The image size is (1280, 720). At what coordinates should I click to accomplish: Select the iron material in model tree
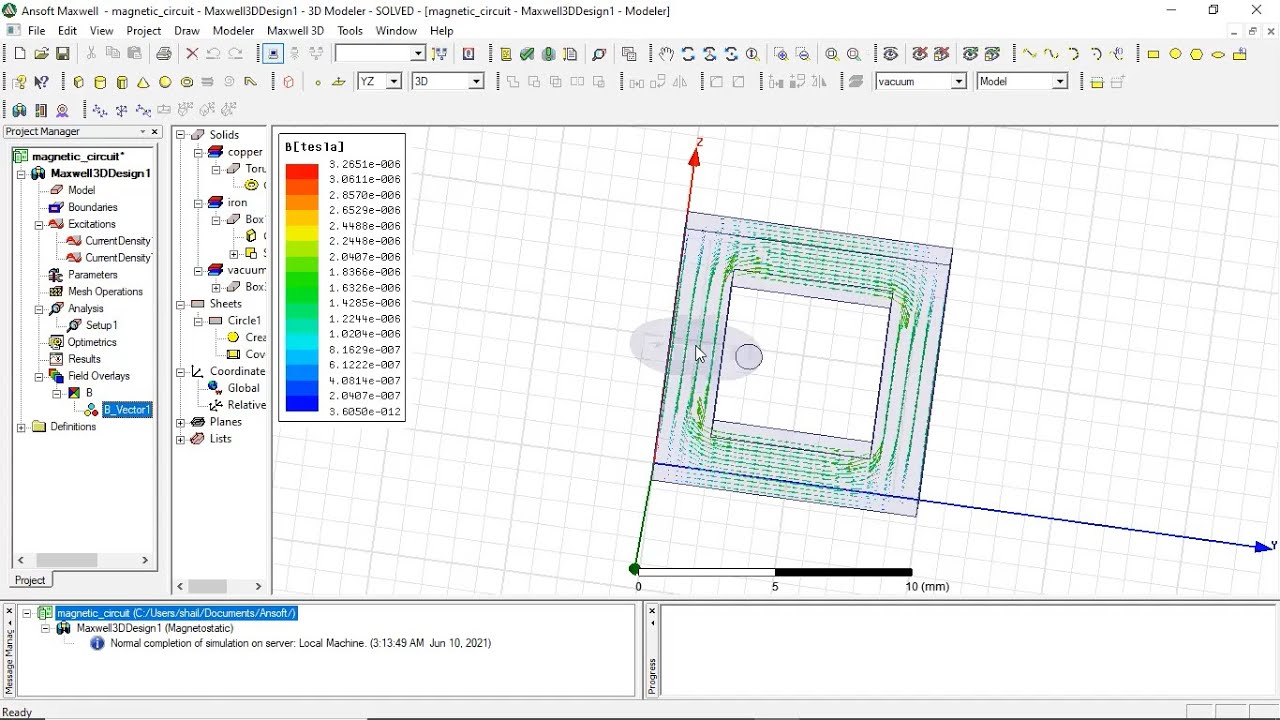pyautogui.click(x=237, y=203)
